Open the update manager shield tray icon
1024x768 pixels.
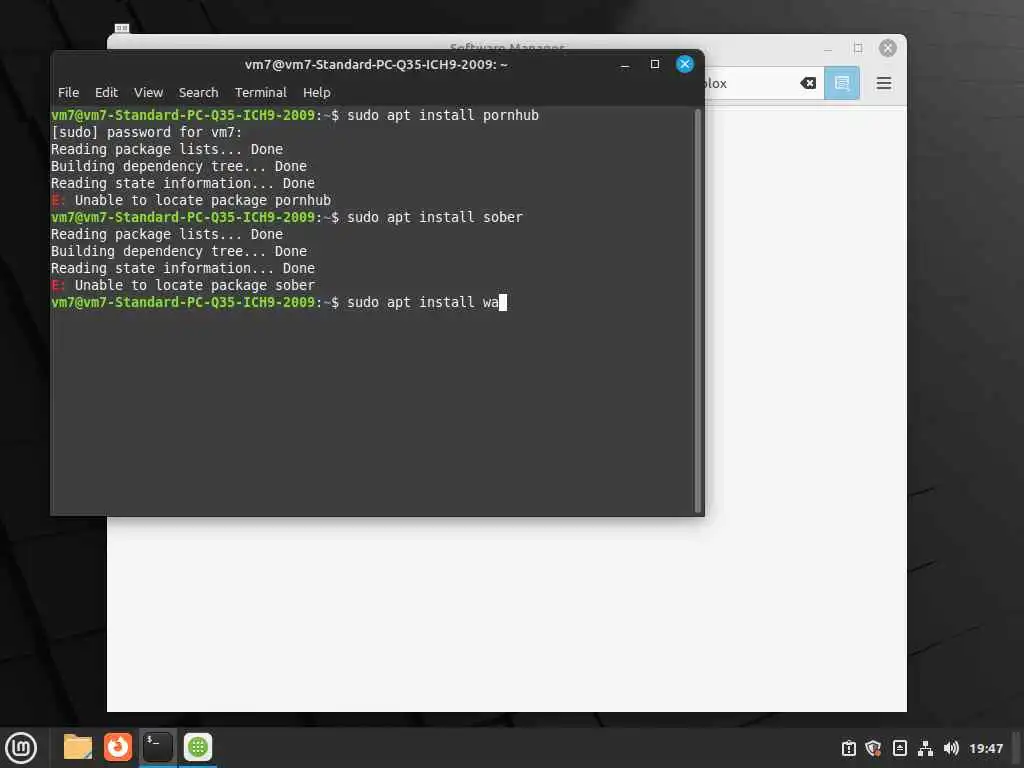pyautogui.click(x=873, y=748)
